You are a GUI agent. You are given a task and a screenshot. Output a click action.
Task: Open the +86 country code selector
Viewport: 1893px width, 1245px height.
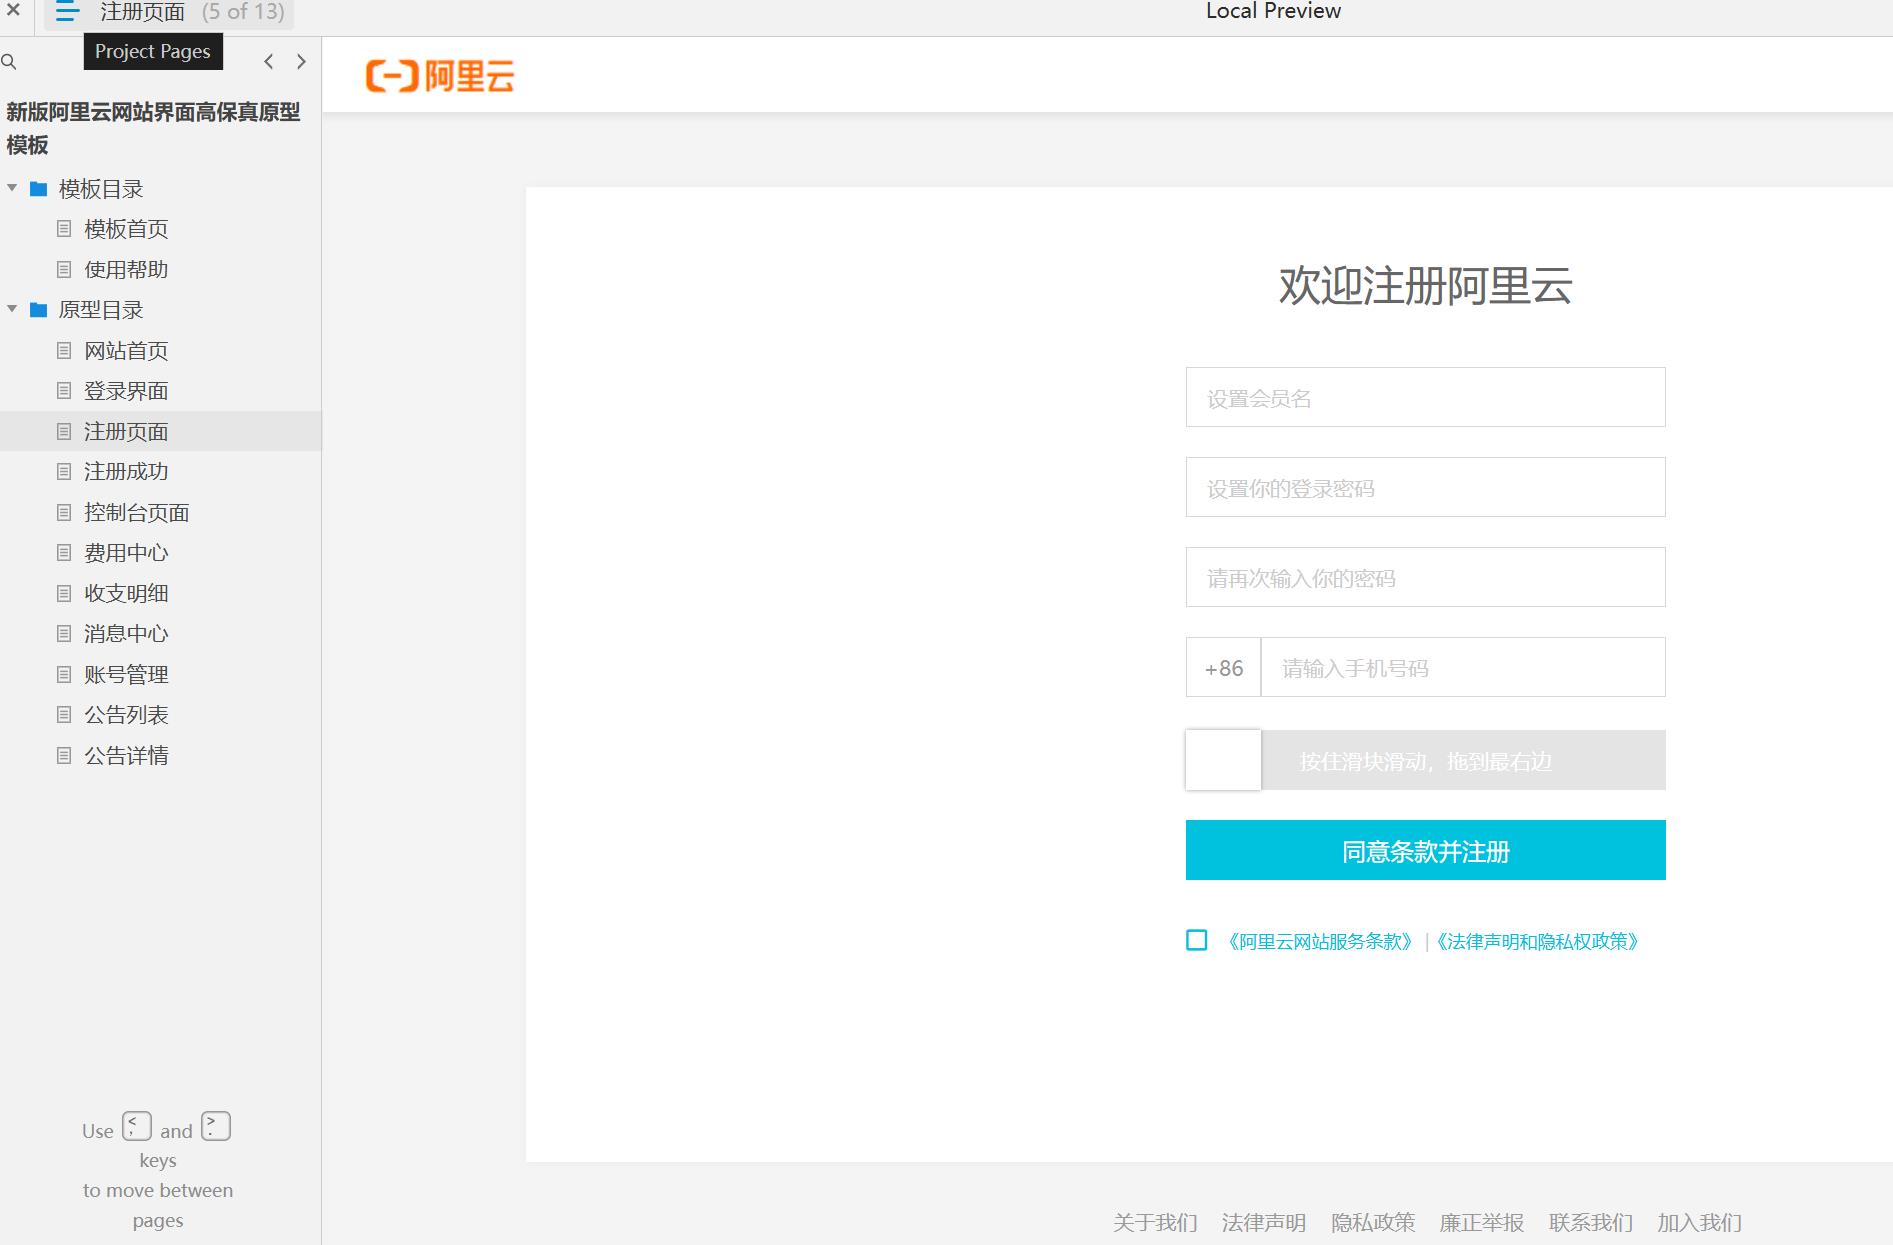click(1223, 667)
